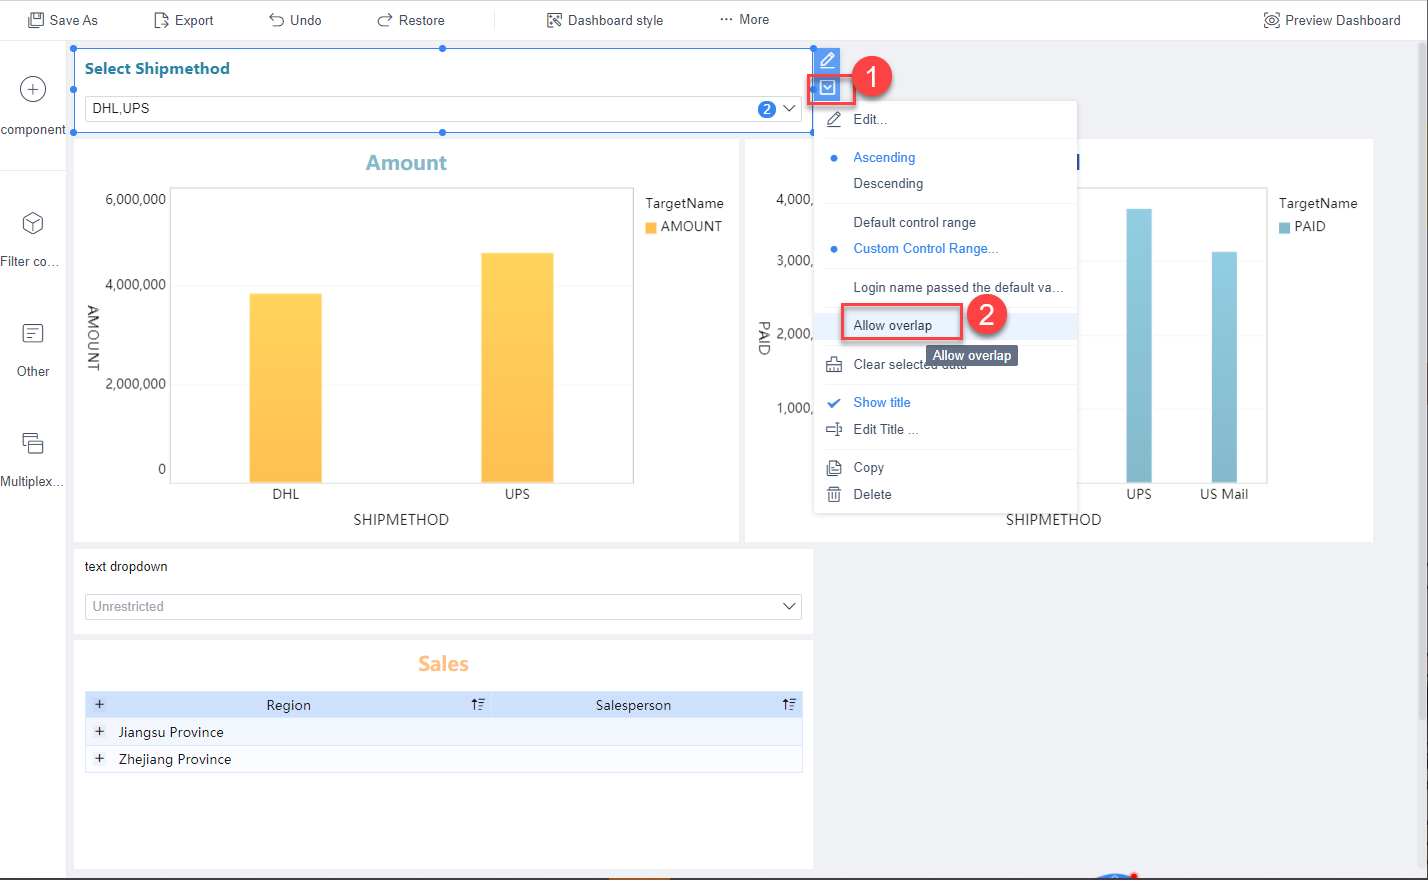Choose Login name passed the default value
Viewport: 1428px width, 880px height.
click(958, 287)
